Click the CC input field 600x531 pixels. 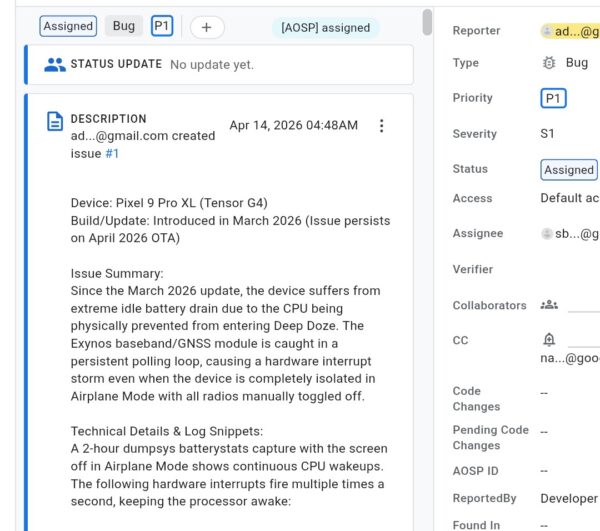(x=584, y=340)
